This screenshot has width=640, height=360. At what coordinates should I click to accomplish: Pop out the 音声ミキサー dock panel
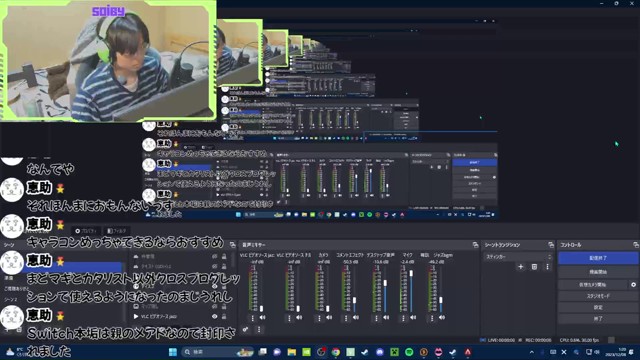coord(476,245)
